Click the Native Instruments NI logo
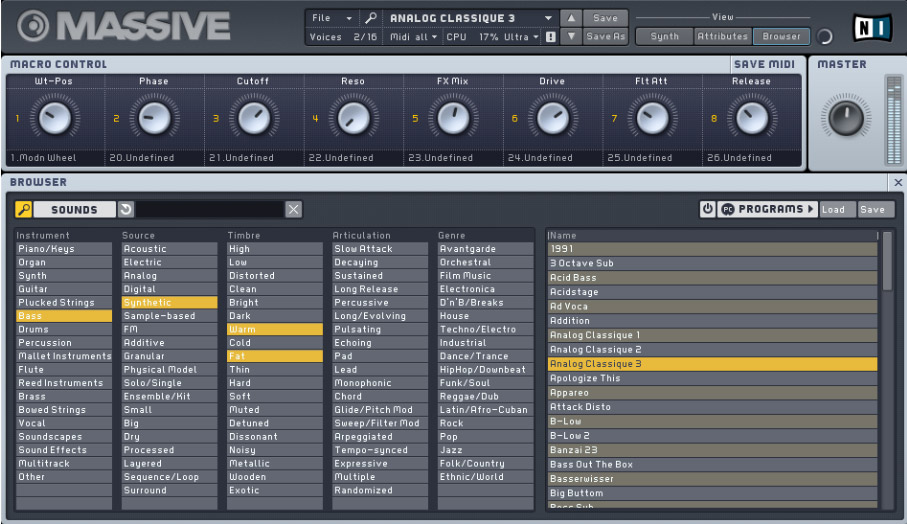The width and height of the screenshot is (907, 524). (872, 27)
